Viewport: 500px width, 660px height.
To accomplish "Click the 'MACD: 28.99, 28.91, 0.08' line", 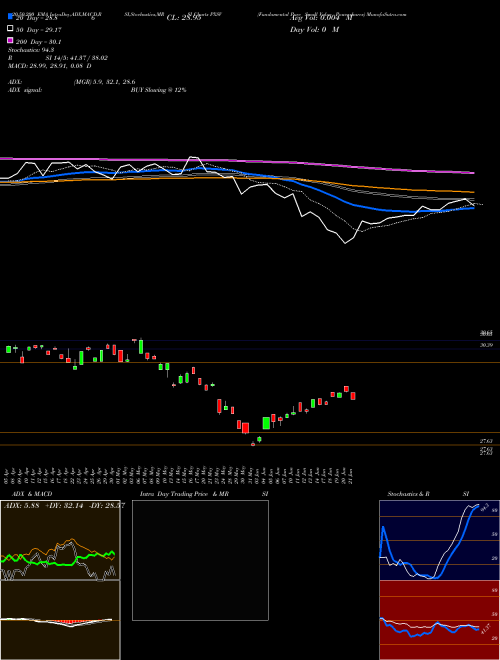I will tap(50, 66).
